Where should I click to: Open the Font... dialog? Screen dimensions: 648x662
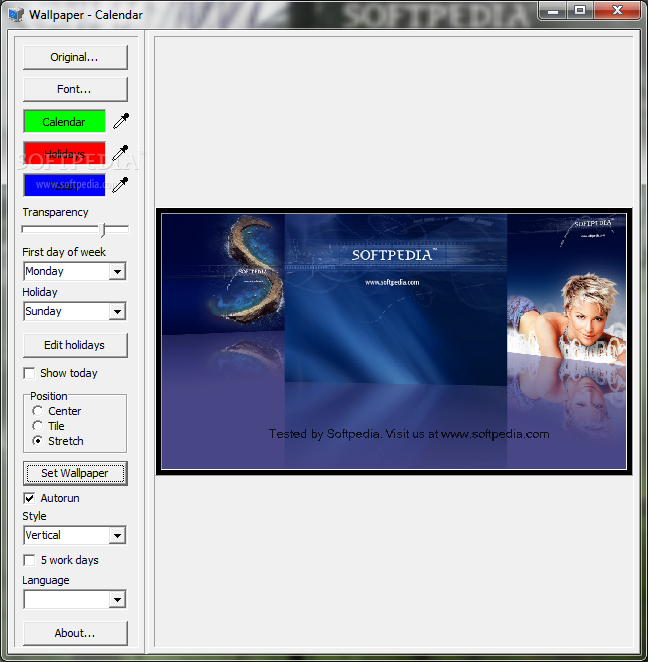click(75, 90)
